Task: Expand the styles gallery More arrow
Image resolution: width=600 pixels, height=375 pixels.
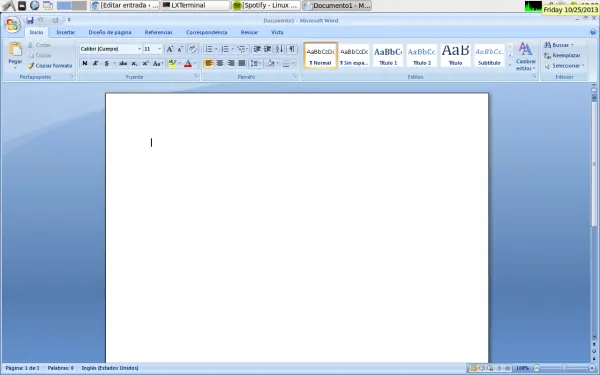Action: pyautogui.click(x=510, y=65)
